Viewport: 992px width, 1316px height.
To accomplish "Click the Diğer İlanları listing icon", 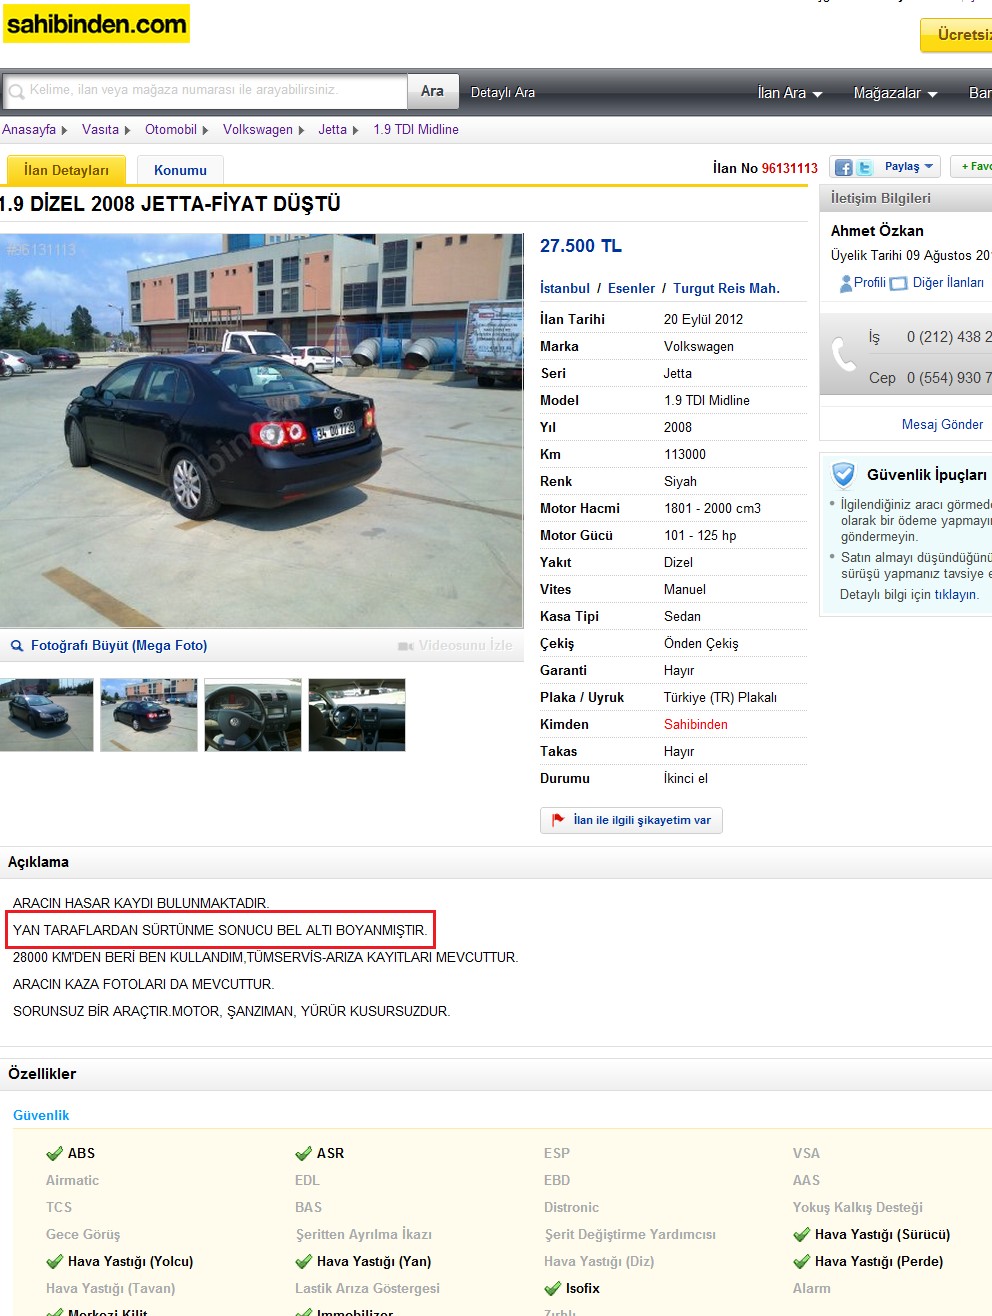I will pos(898,283).
